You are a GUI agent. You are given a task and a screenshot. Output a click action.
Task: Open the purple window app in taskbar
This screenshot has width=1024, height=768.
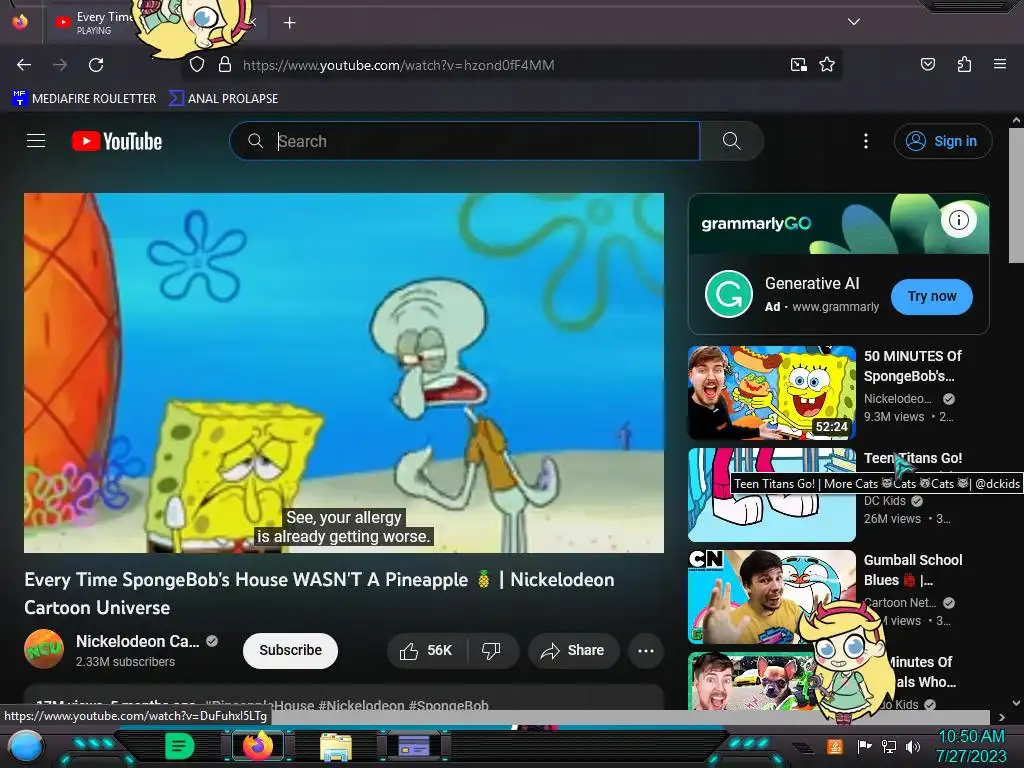tap(413, 746)
